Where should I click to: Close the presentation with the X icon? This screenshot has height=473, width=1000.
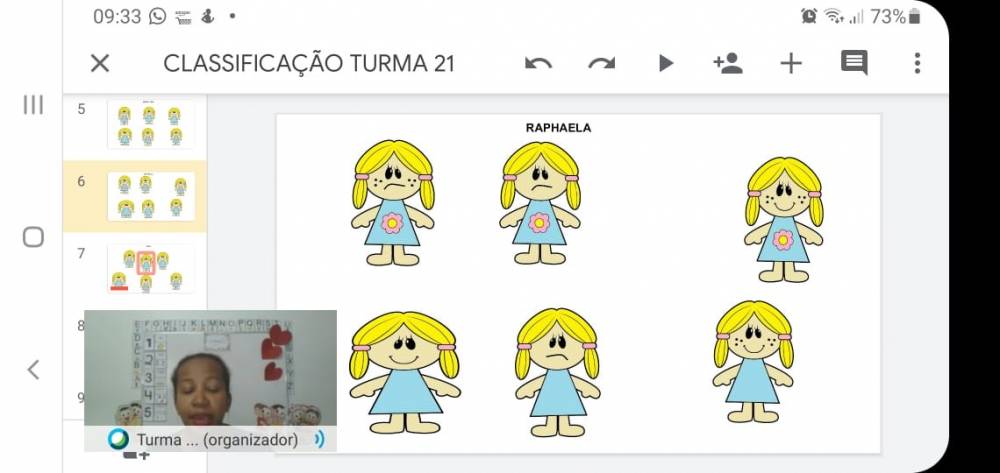[x=100, y=64]
